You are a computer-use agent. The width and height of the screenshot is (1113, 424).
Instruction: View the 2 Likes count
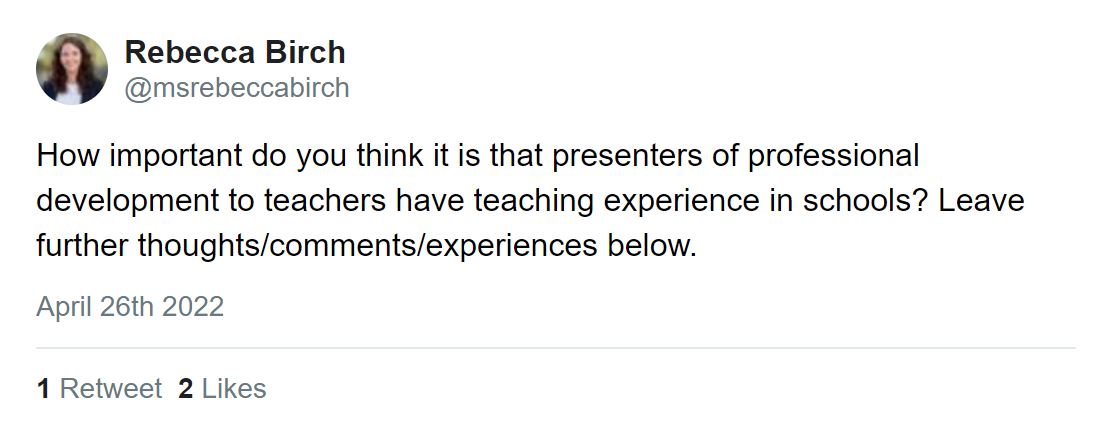click(x=222, y=388)
